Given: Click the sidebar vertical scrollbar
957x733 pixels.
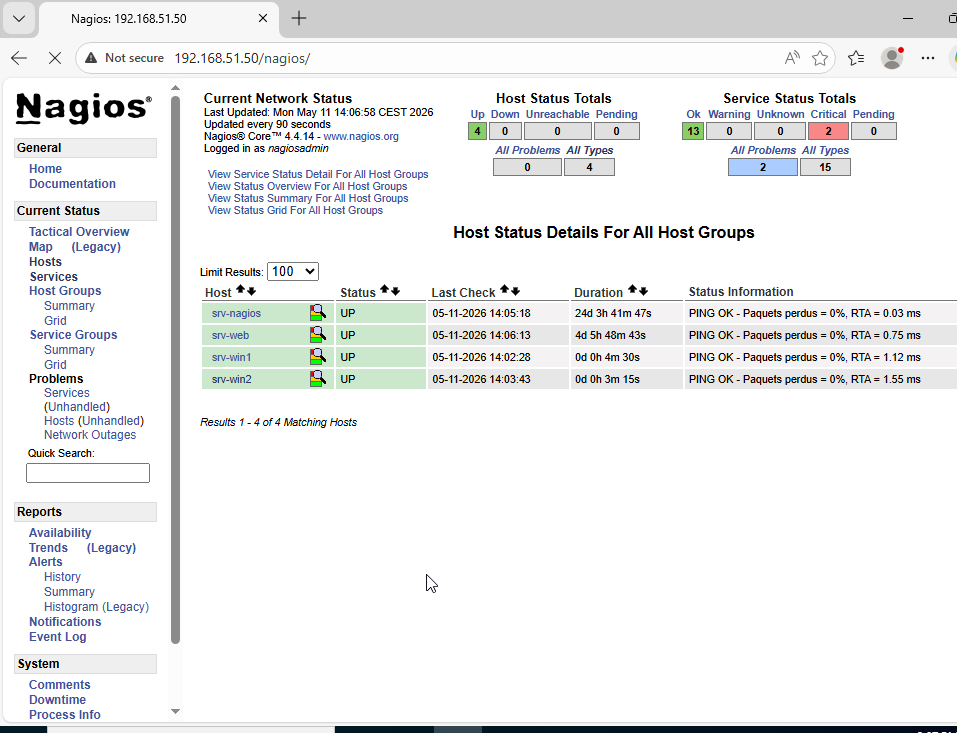Looking at the screenshot, I should click(x=176, y=370).
